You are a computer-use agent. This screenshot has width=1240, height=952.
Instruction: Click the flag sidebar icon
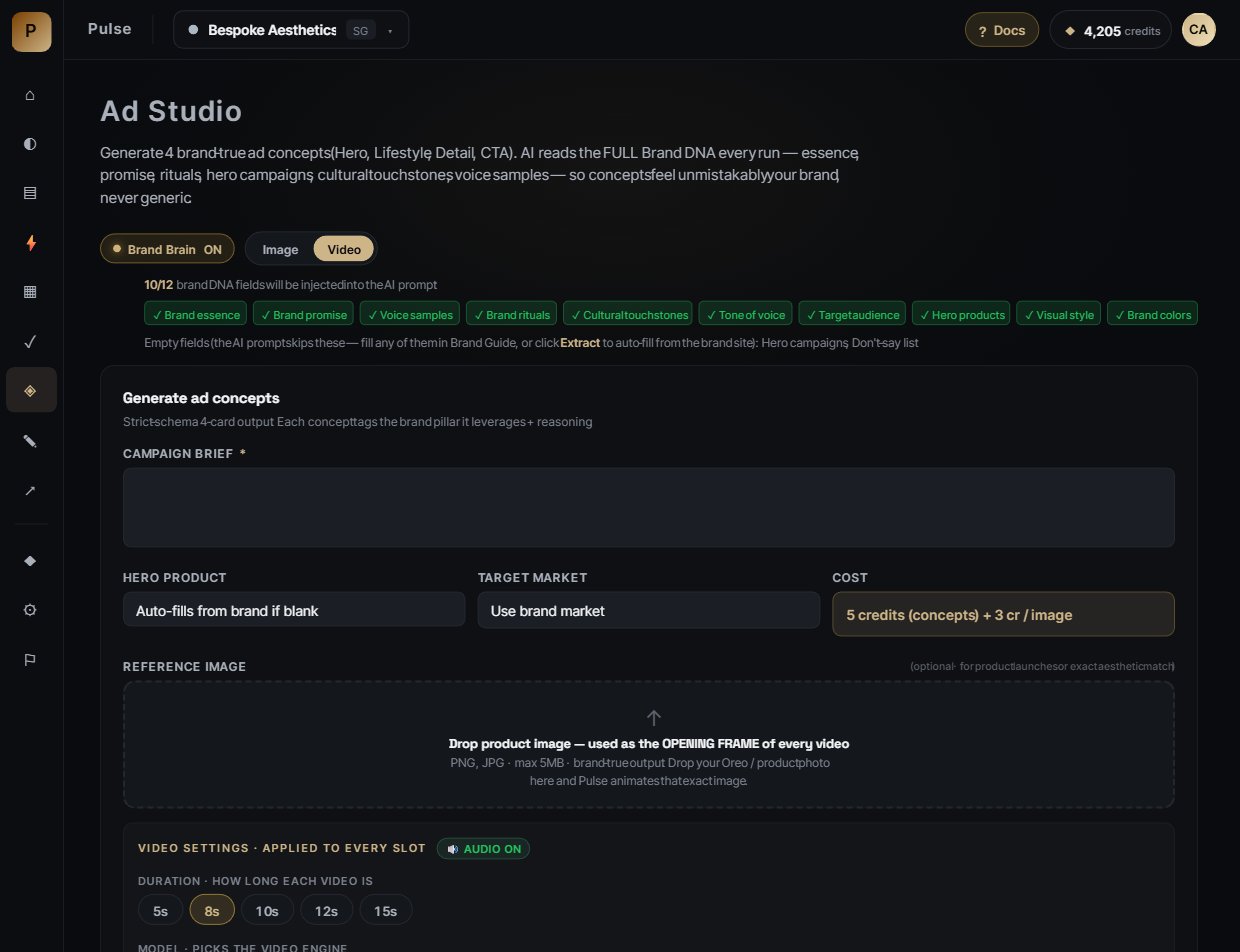30,660
